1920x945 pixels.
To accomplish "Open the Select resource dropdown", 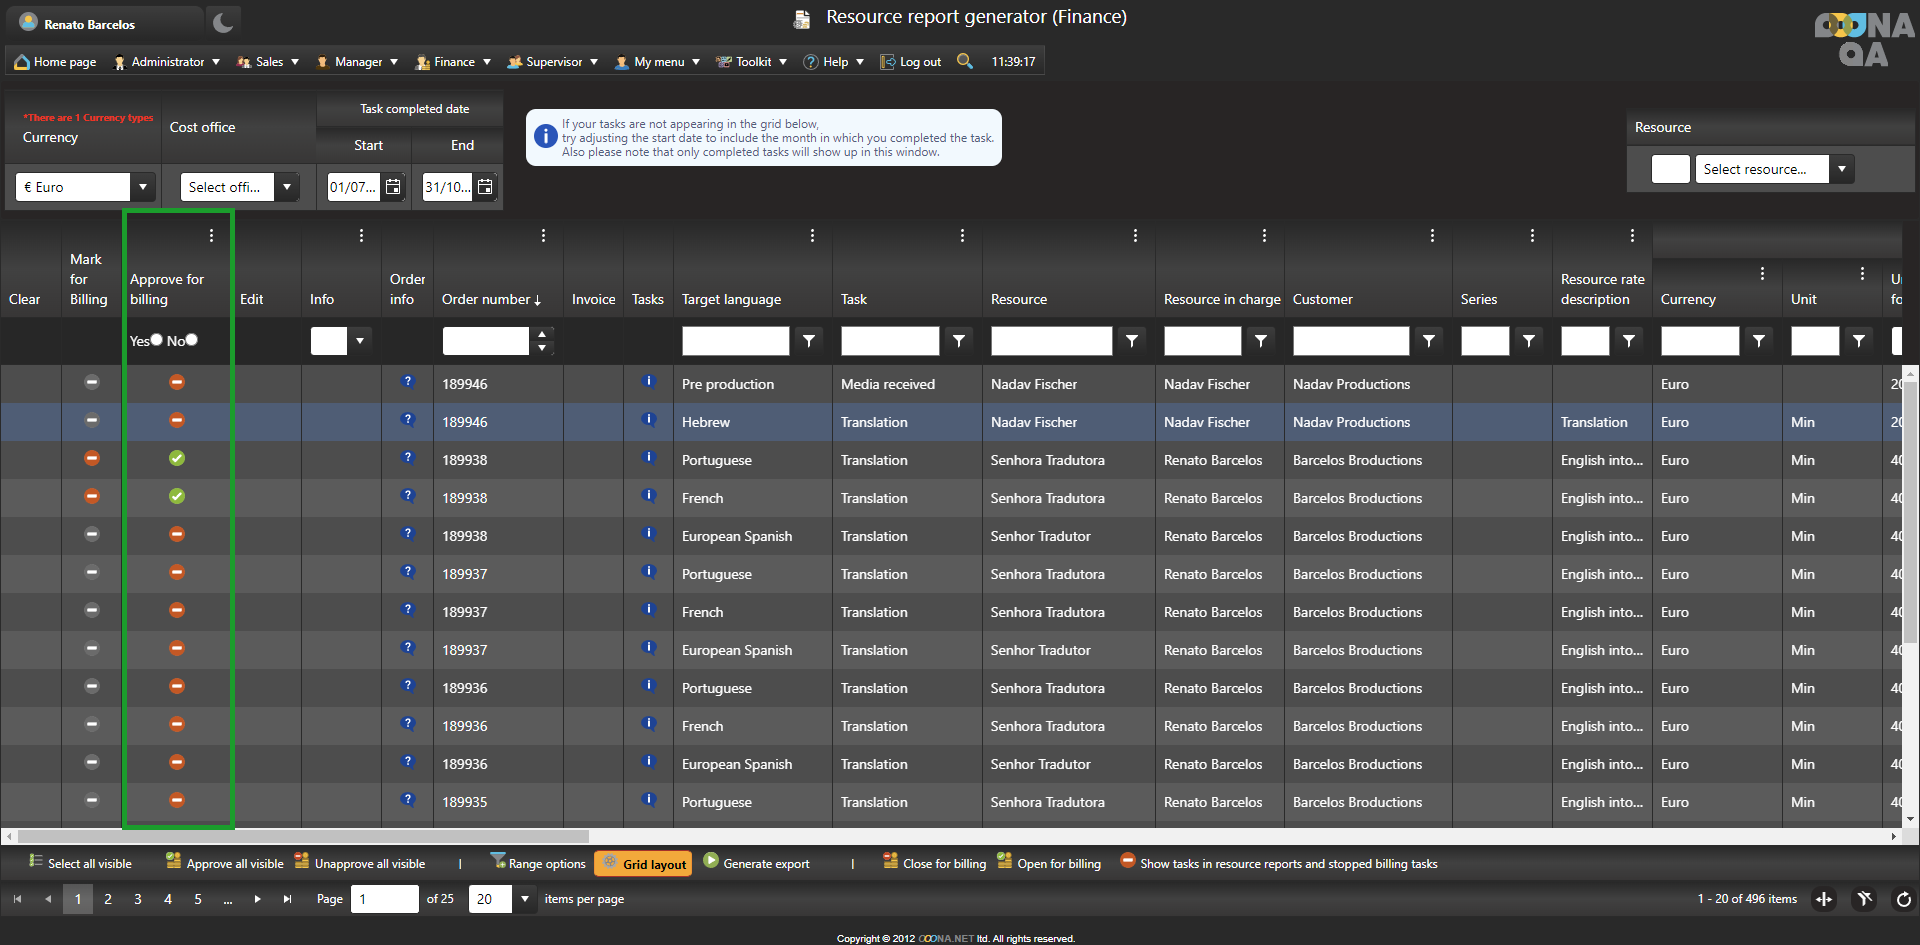I will pyautogui.click(x=1841, y=169).
